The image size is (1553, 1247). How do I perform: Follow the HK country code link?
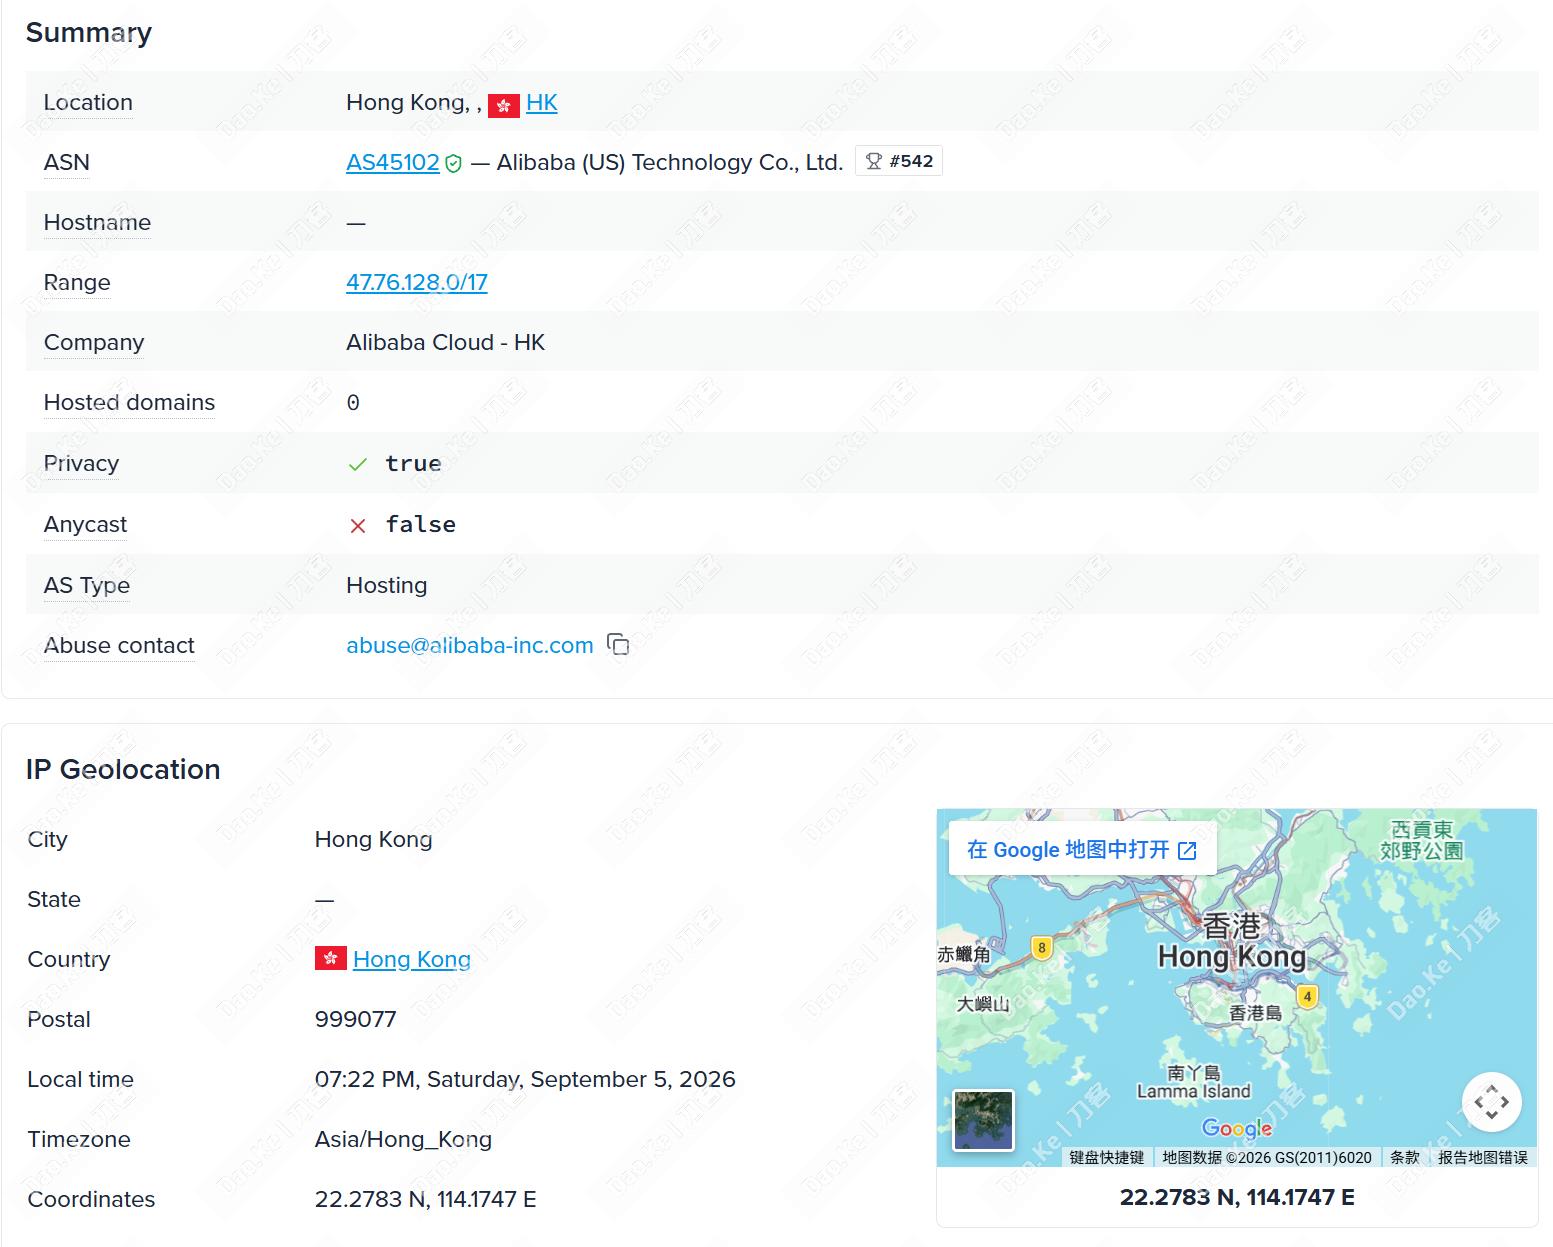pos(542,102)
